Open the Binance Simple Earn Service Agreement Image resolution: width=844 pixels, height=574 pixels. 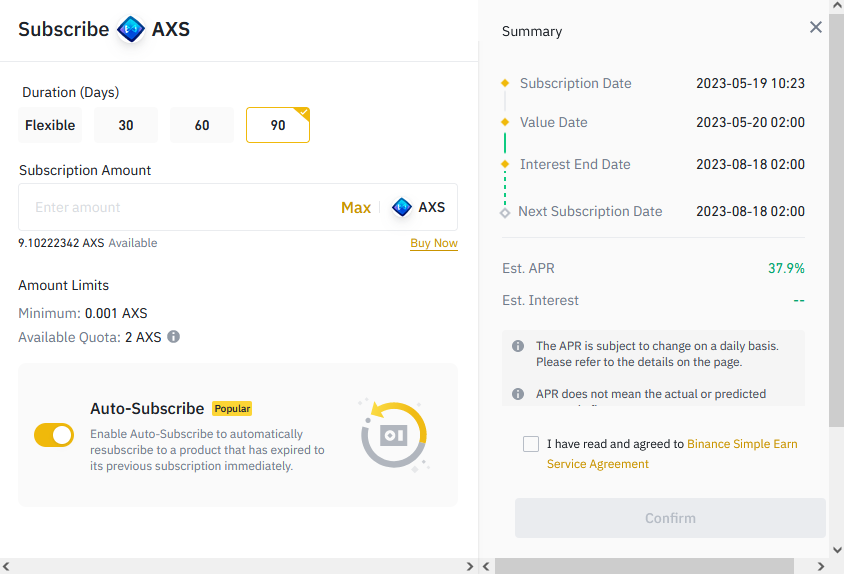[742, 444]
